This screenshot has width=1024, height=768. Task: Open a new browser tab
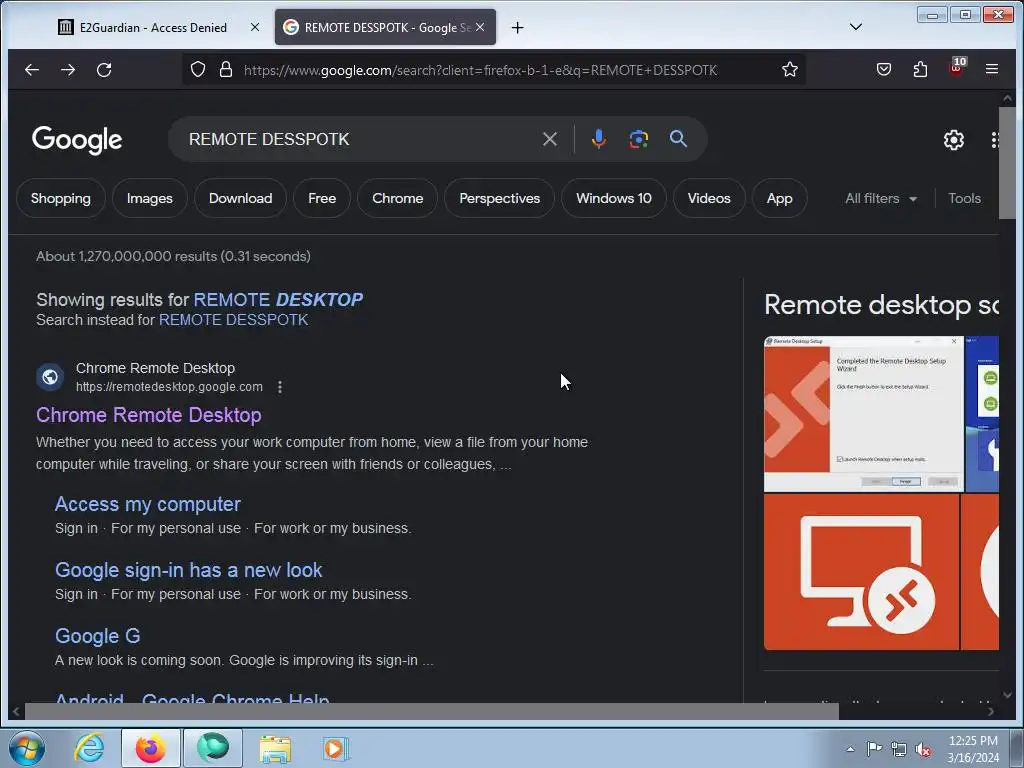[517, 27]
